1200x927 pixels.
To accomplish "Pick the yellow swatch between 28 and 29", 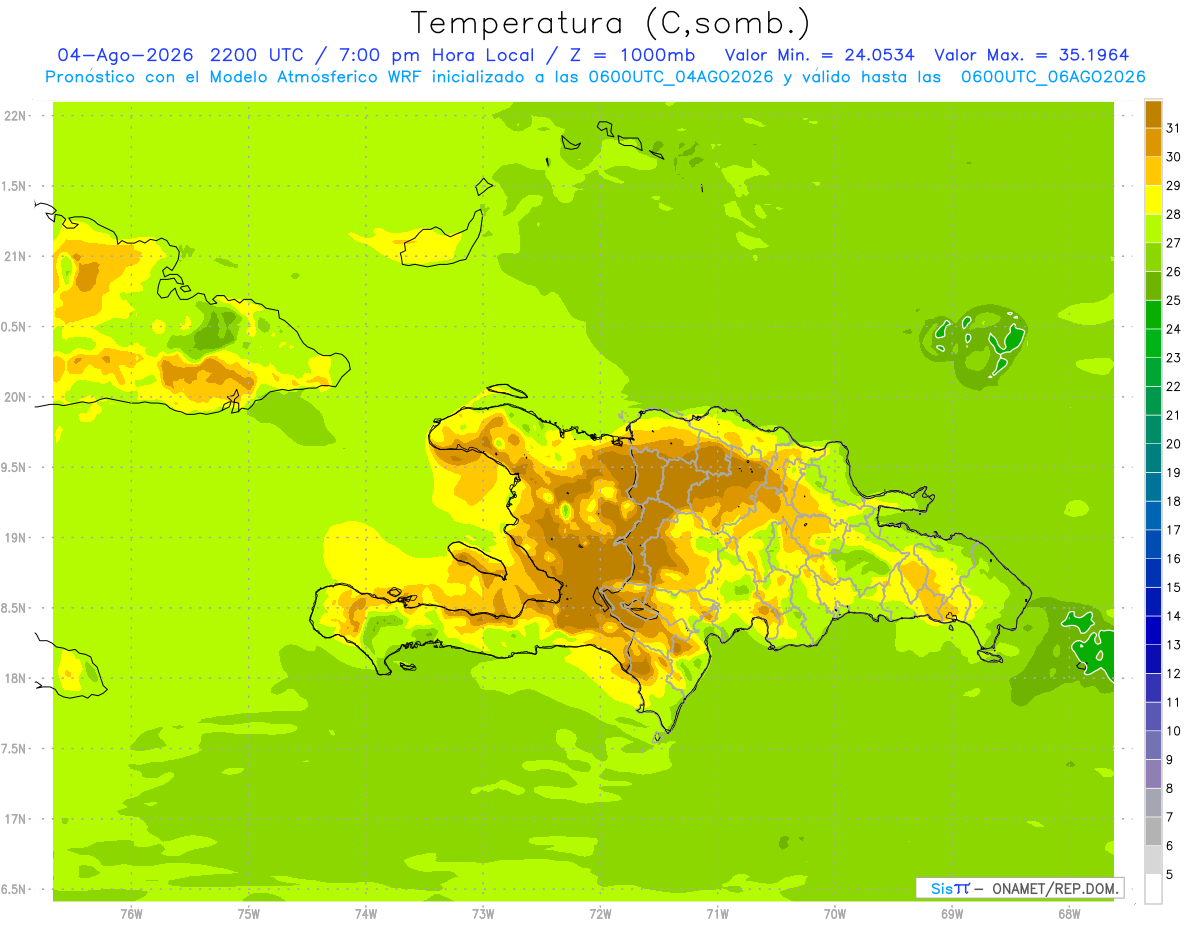I will pos(1153,200).
